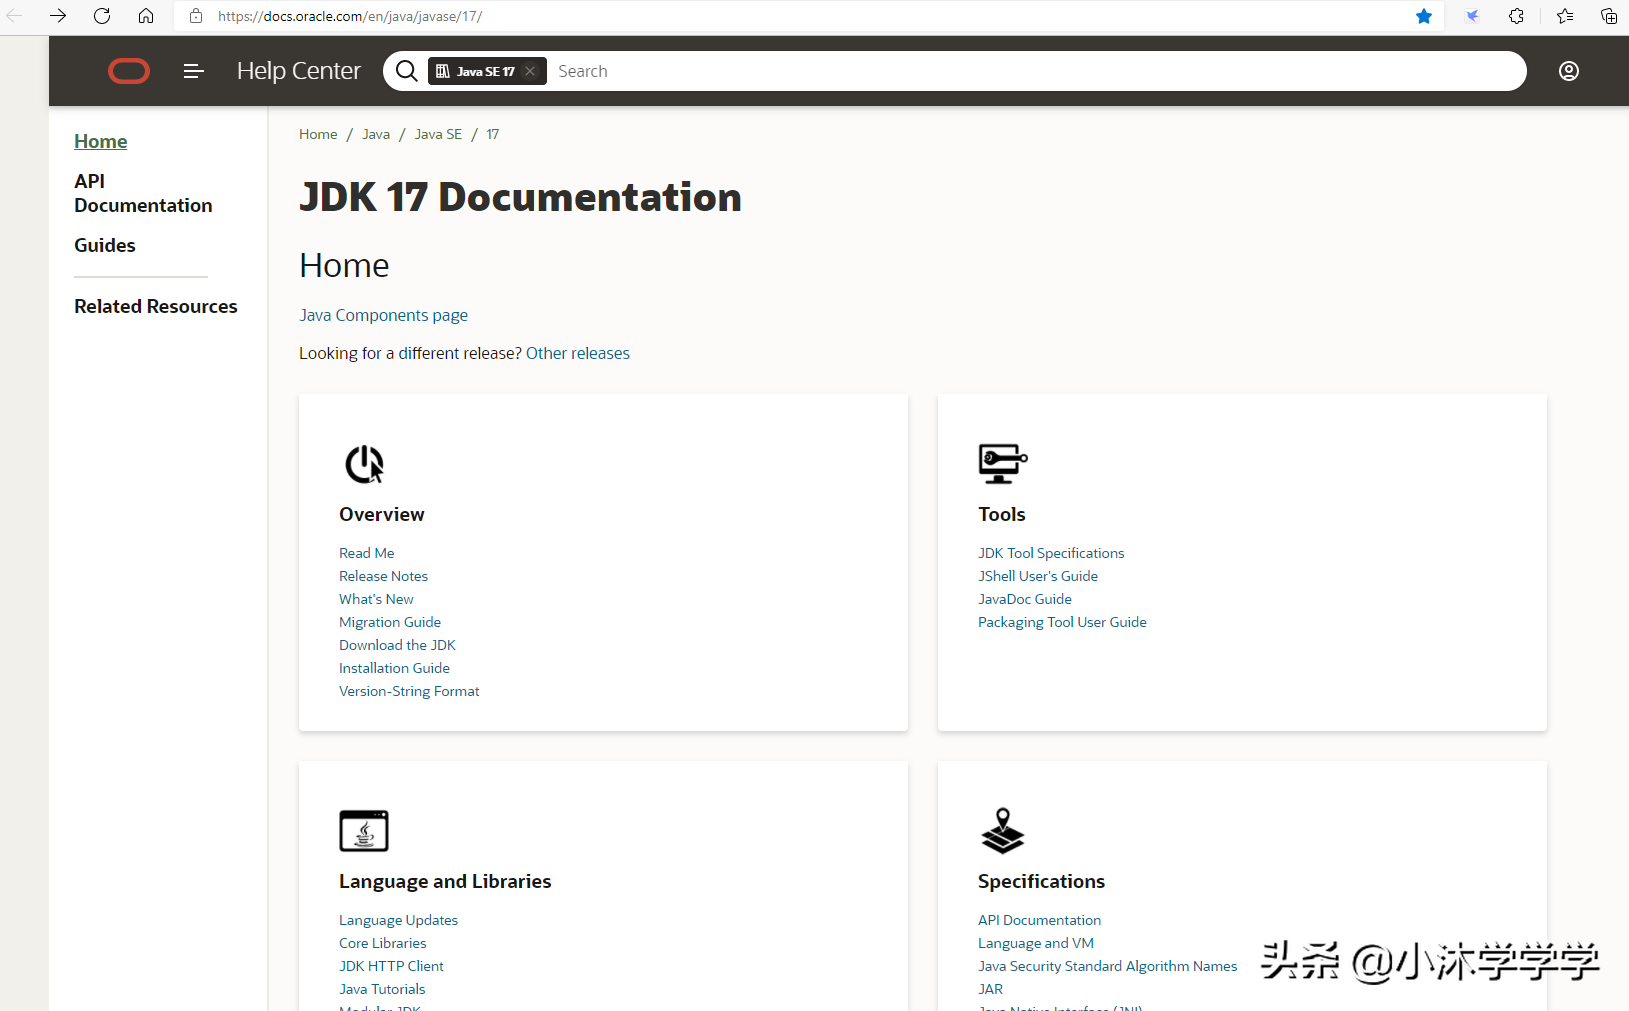Open the hamburger navigation menu

coord(194,71)
